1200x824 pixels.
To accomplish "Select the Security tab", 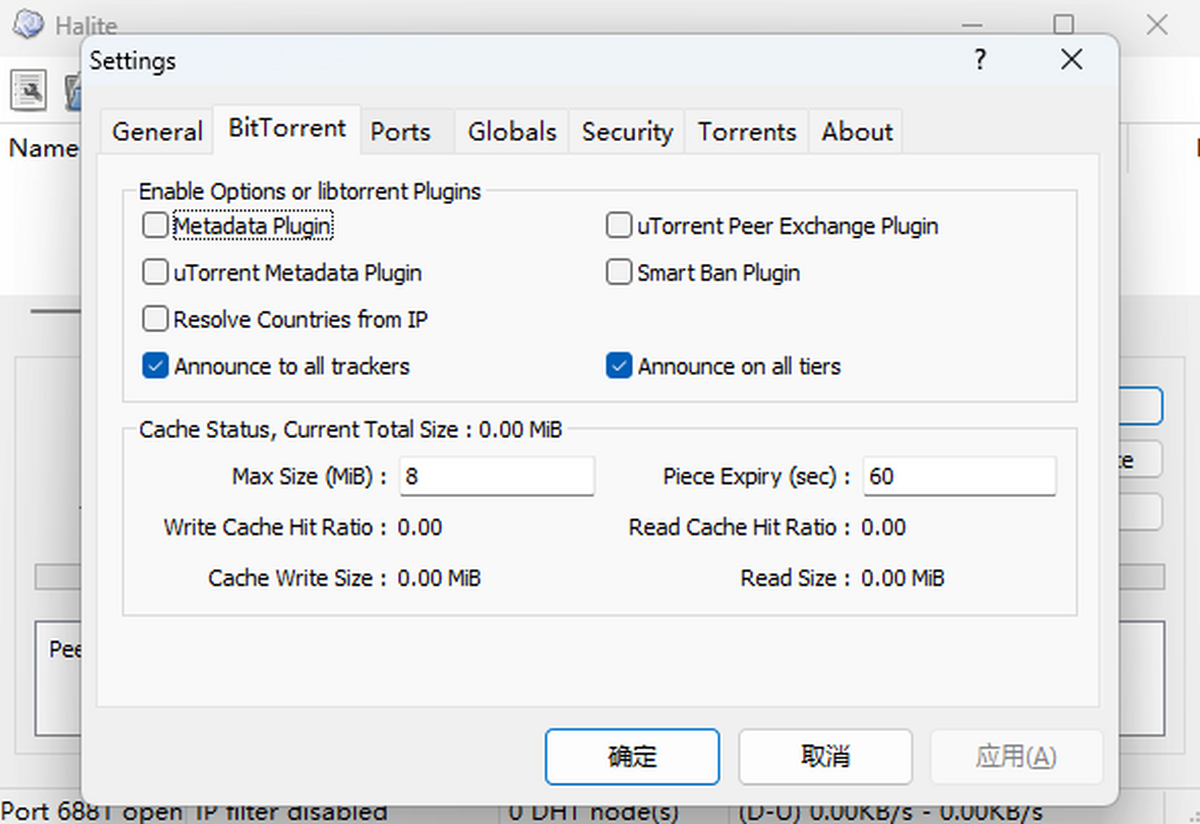I will click(627, 132).
